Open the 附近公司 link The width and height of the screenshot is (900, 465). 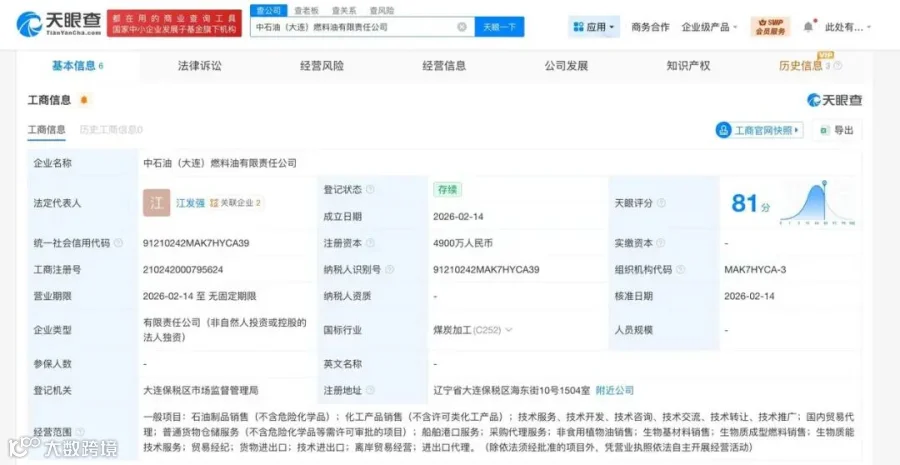click(x=615, y=390)
